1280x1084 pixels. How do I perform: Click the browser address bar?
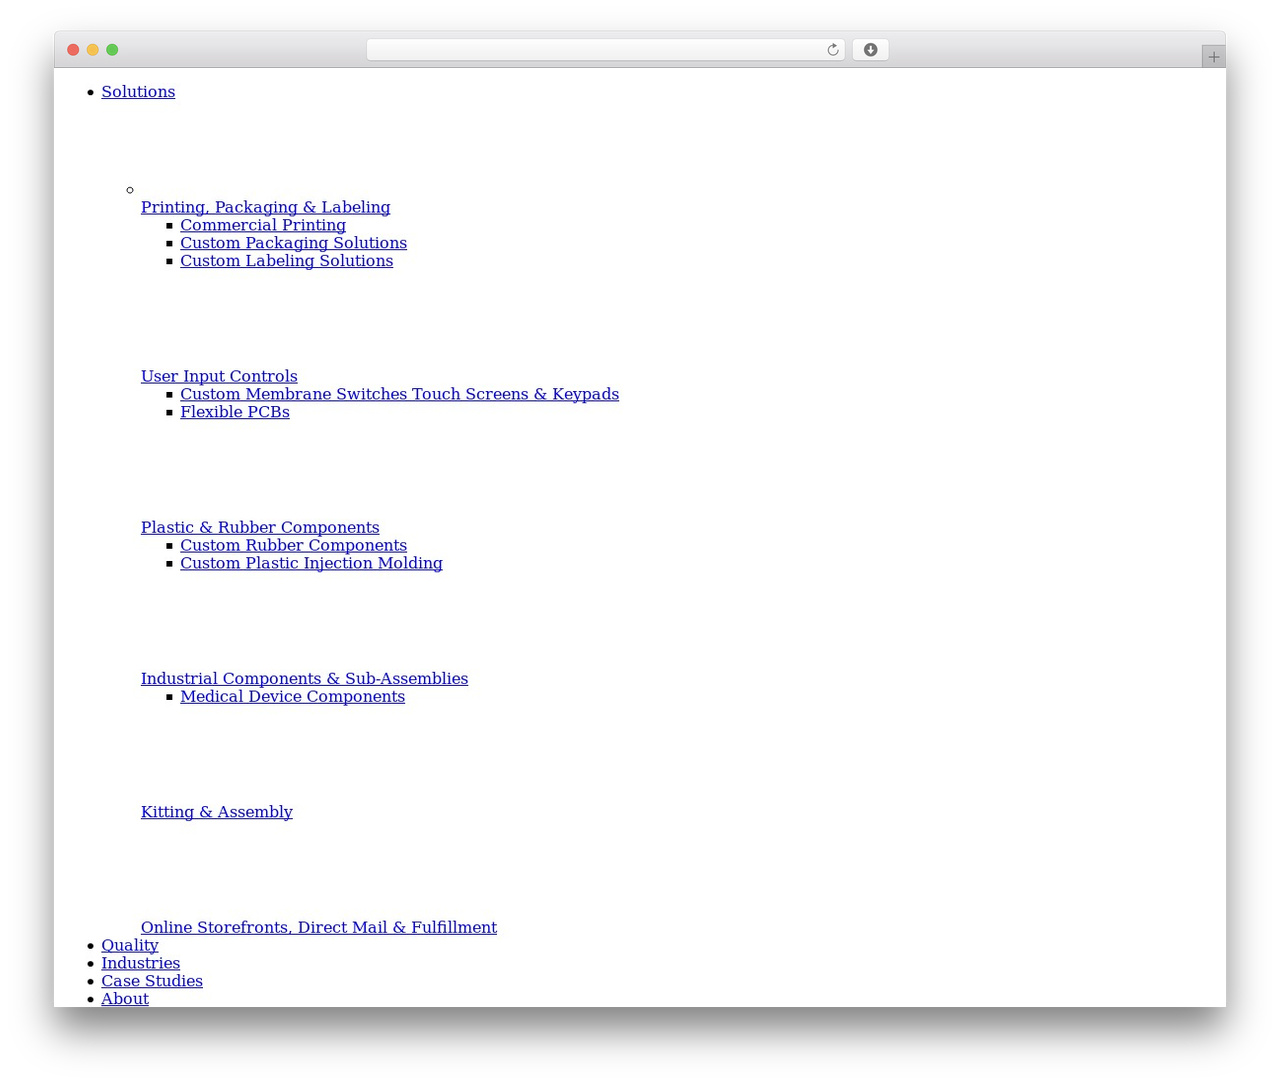tap(605, 50)
